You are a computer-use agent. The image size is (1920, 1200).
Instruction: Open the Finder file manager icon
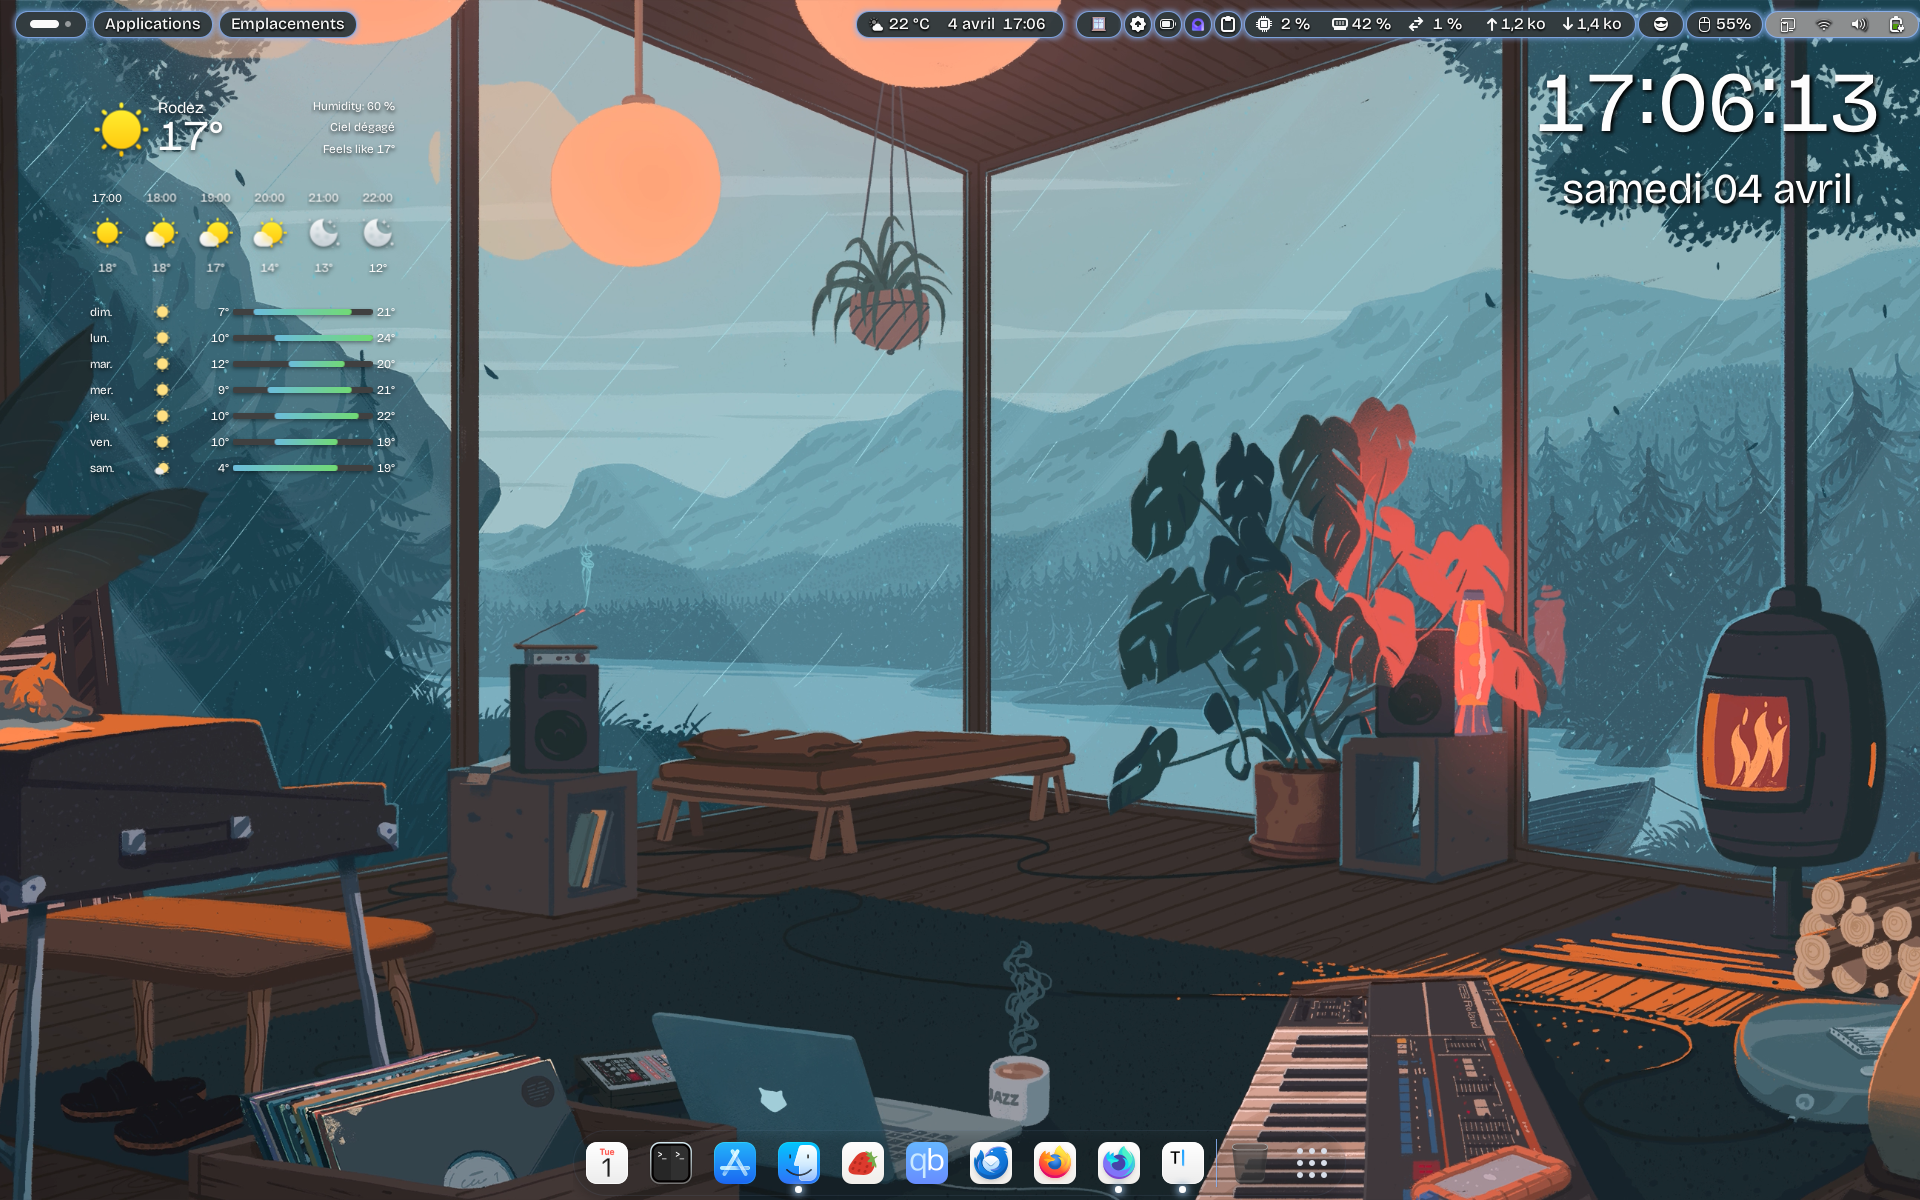[x=799, y=1163]
